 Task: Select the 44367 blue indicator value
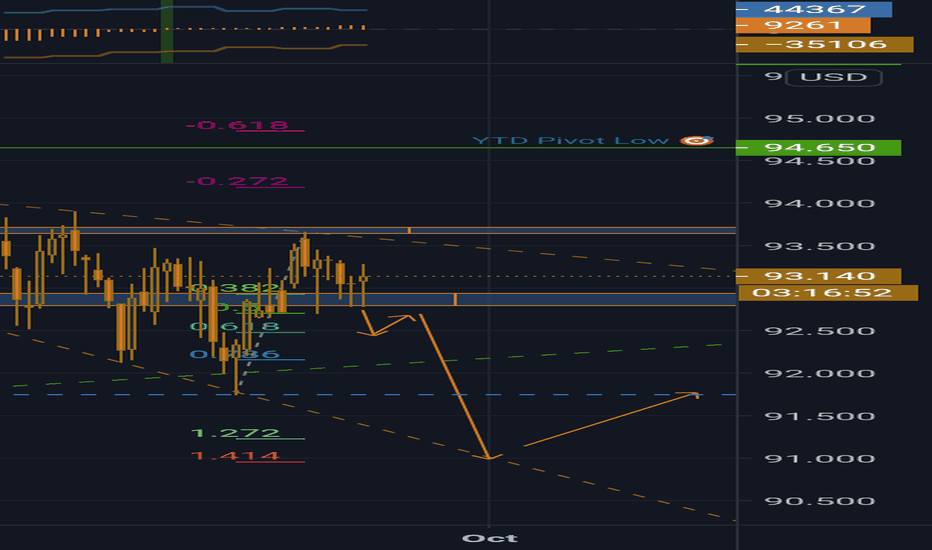(814, 9)
